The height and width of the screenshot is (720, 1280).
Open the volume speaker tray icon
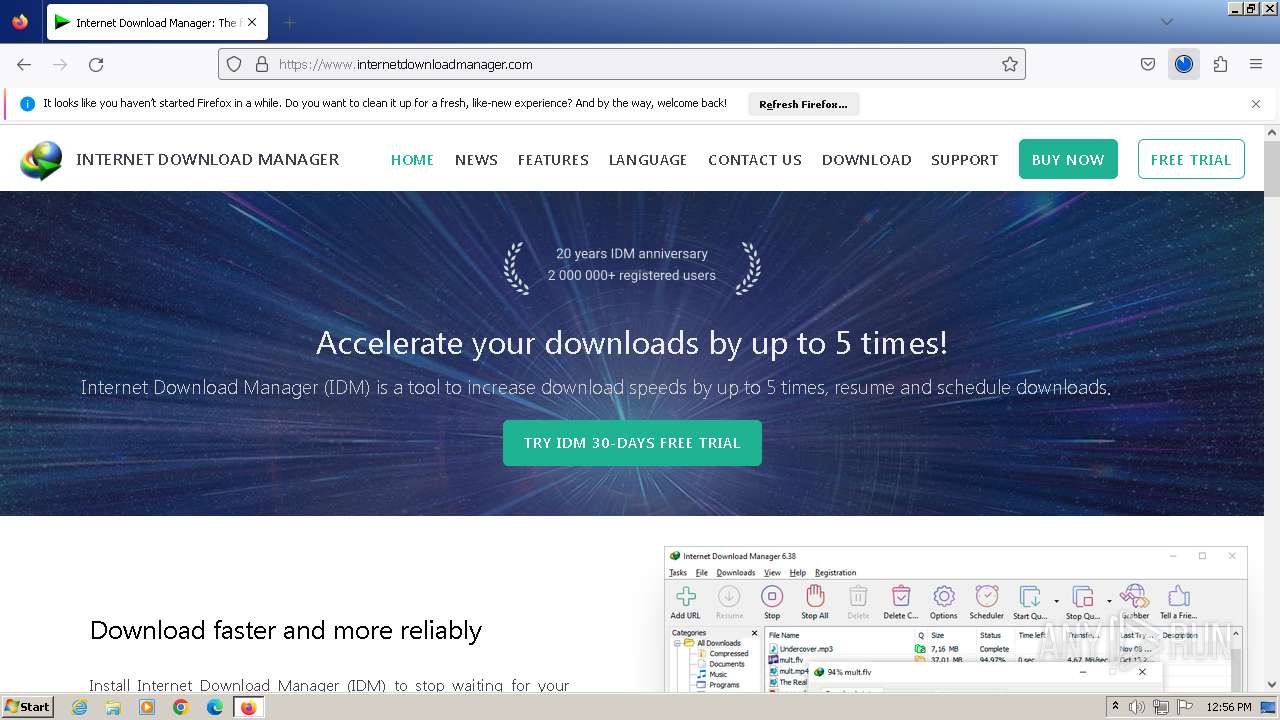pyautogui.click(x=1137, y=707)
